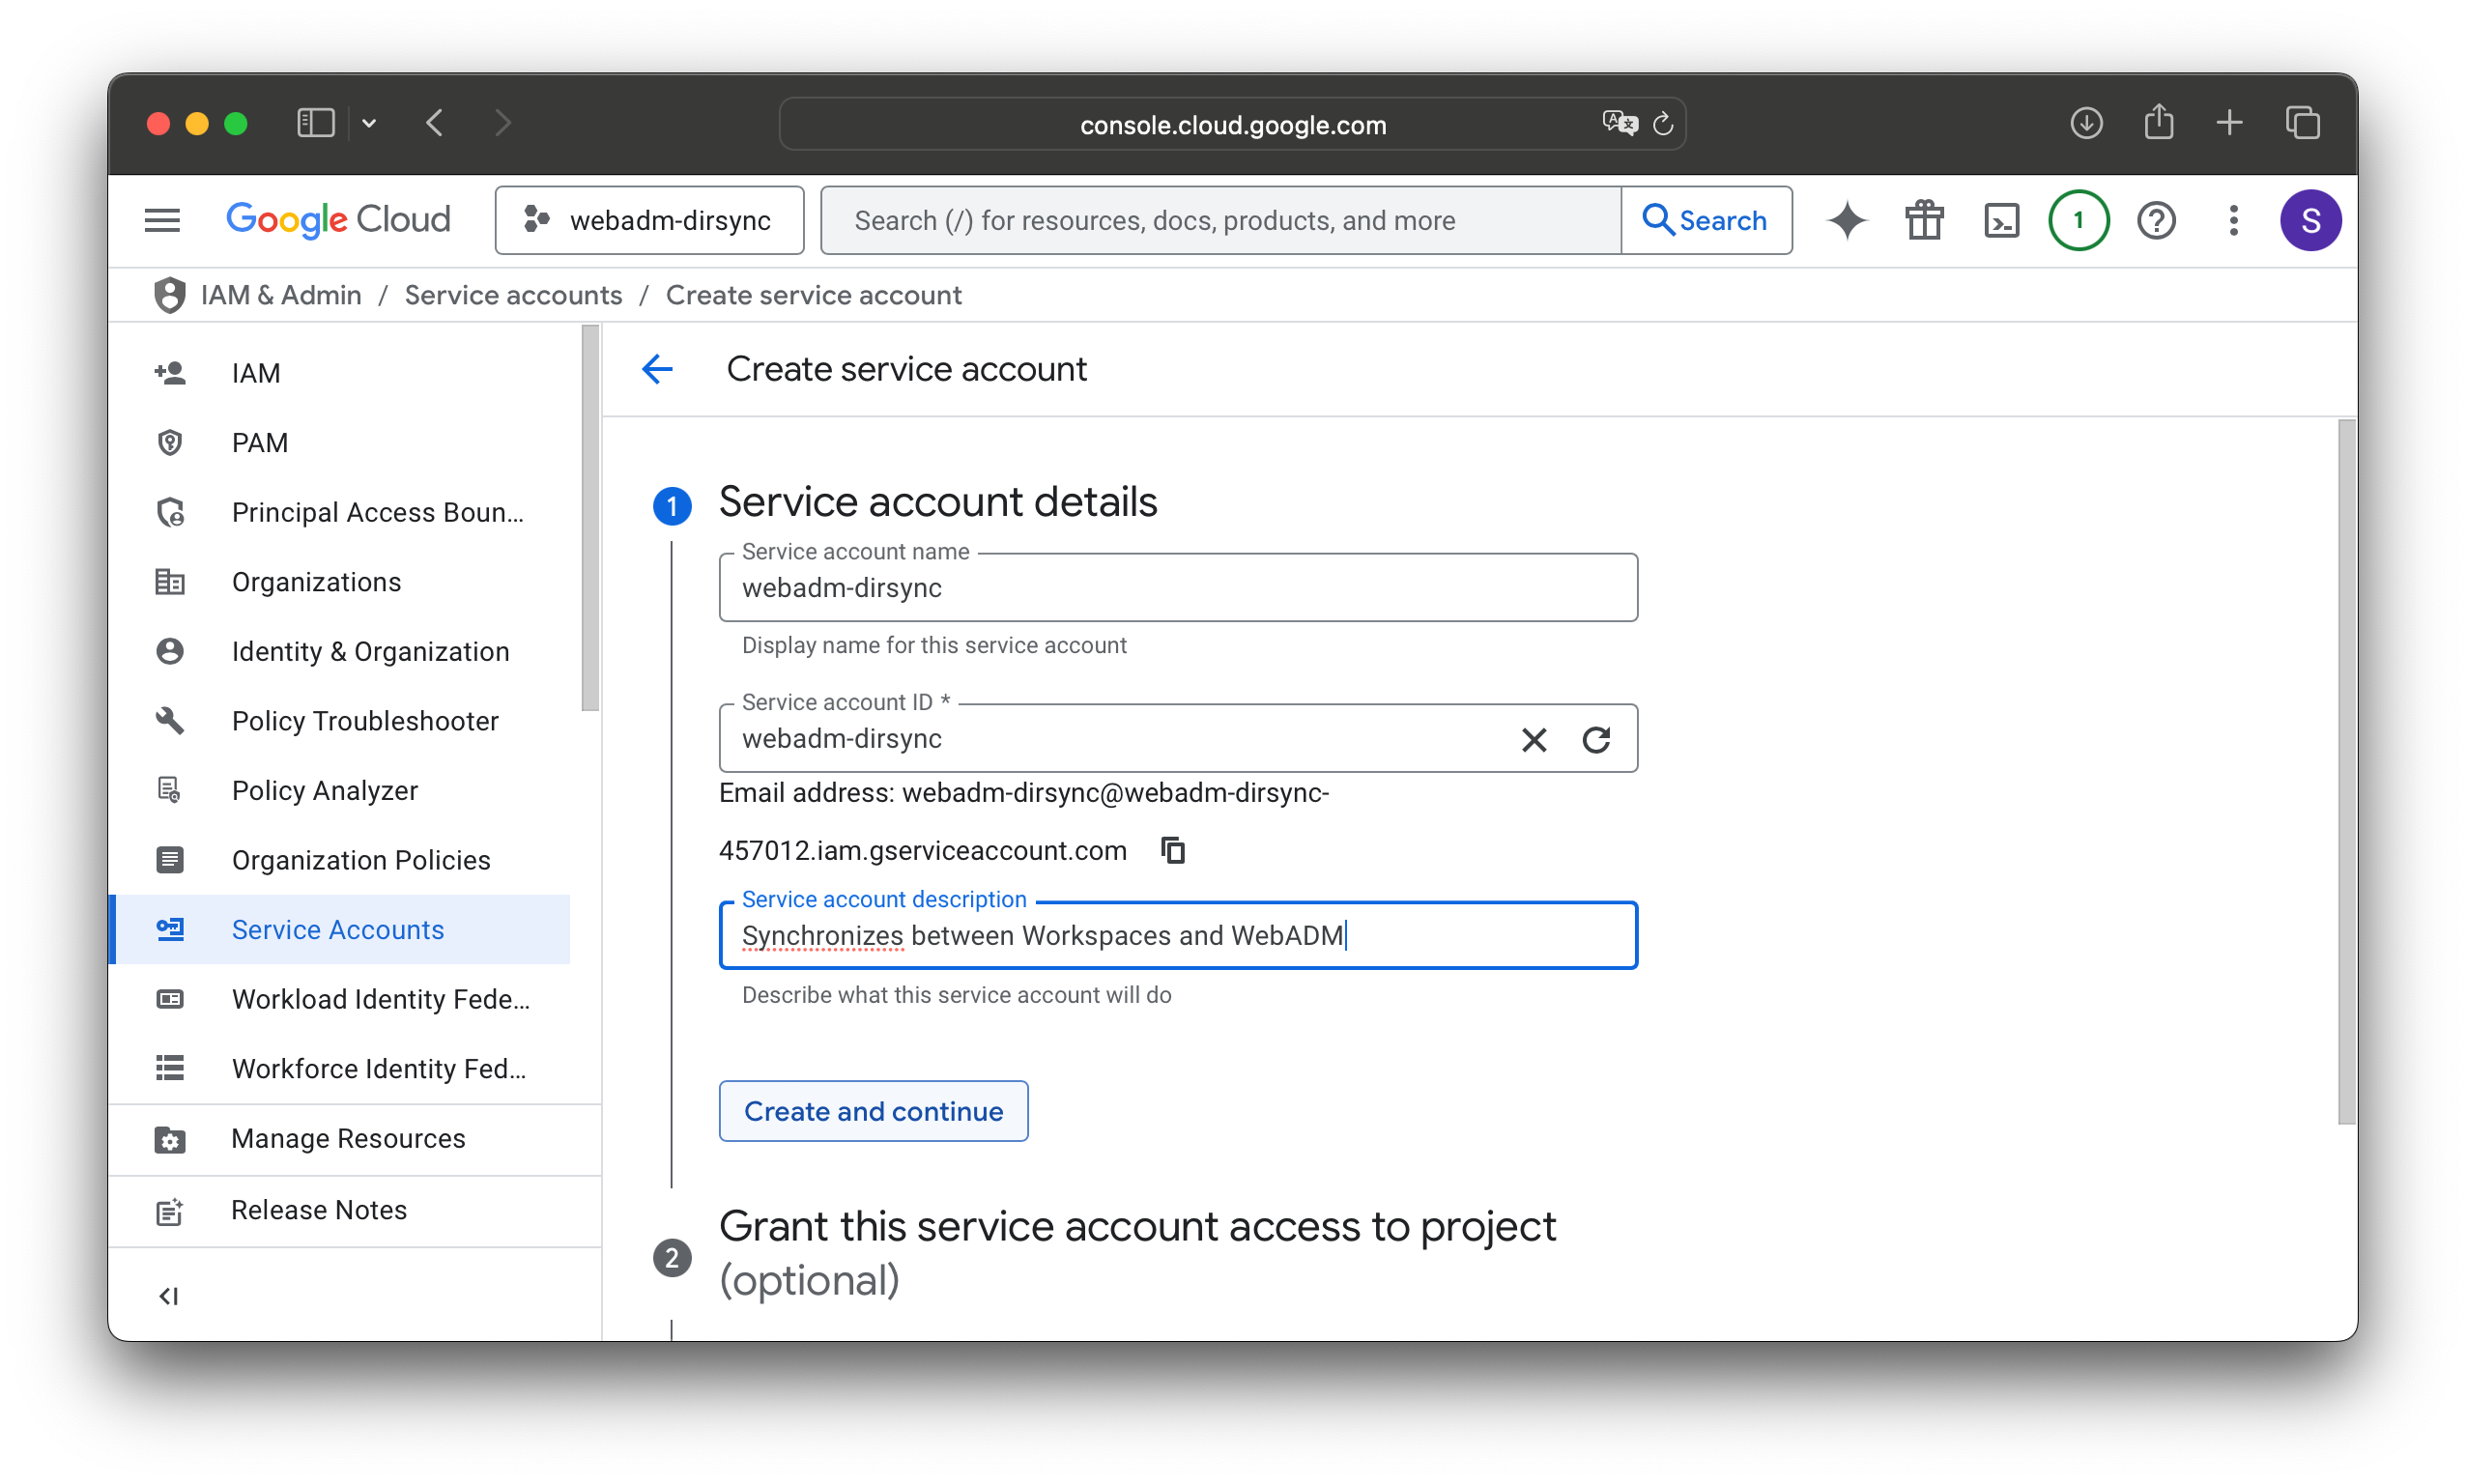Screen dimensions: 2466x1484
Task: Click Create and continue button
Action: click(873, 1111)
